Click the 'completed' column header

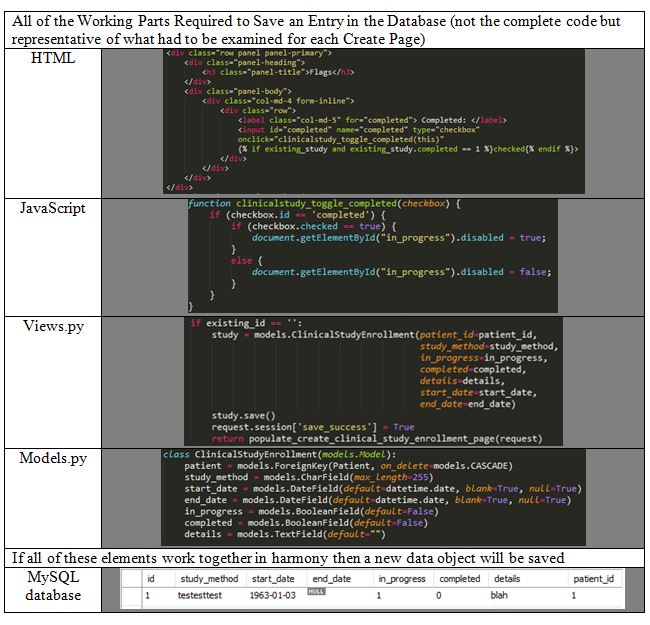(x=459, y=579)
